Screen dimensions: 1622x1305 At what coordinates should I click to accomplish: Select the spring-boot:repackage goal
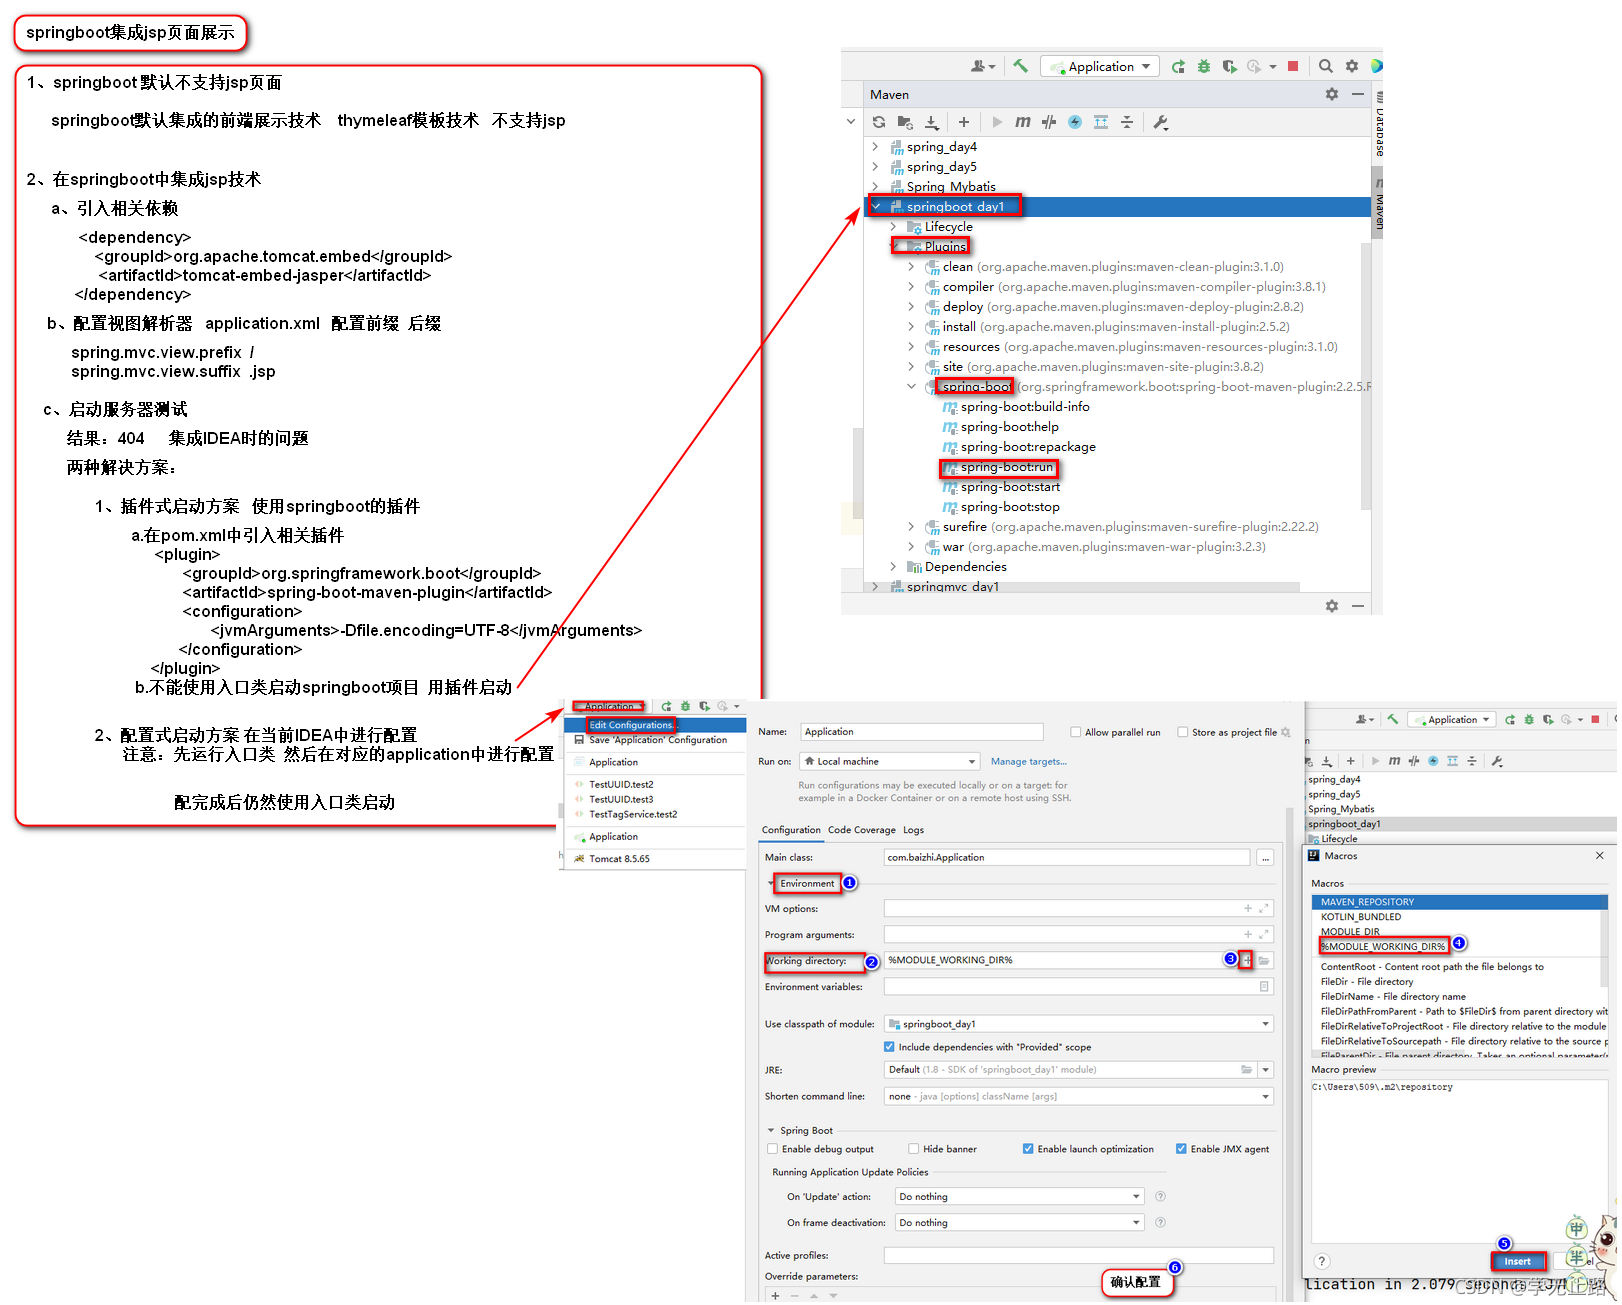click(x=1027, y=447)
